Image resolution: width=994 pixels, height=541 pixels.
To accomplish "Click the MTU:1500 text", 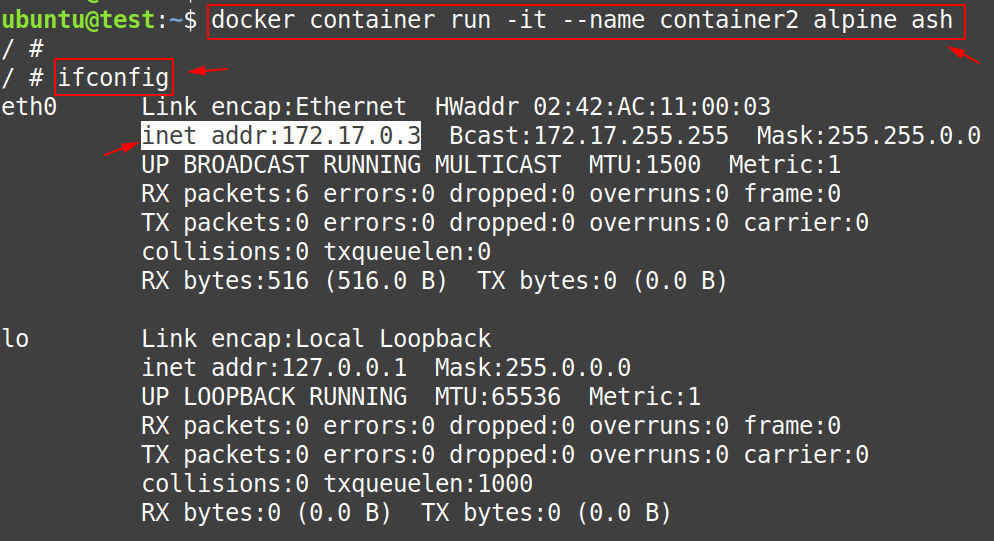I will pos(645,165).
